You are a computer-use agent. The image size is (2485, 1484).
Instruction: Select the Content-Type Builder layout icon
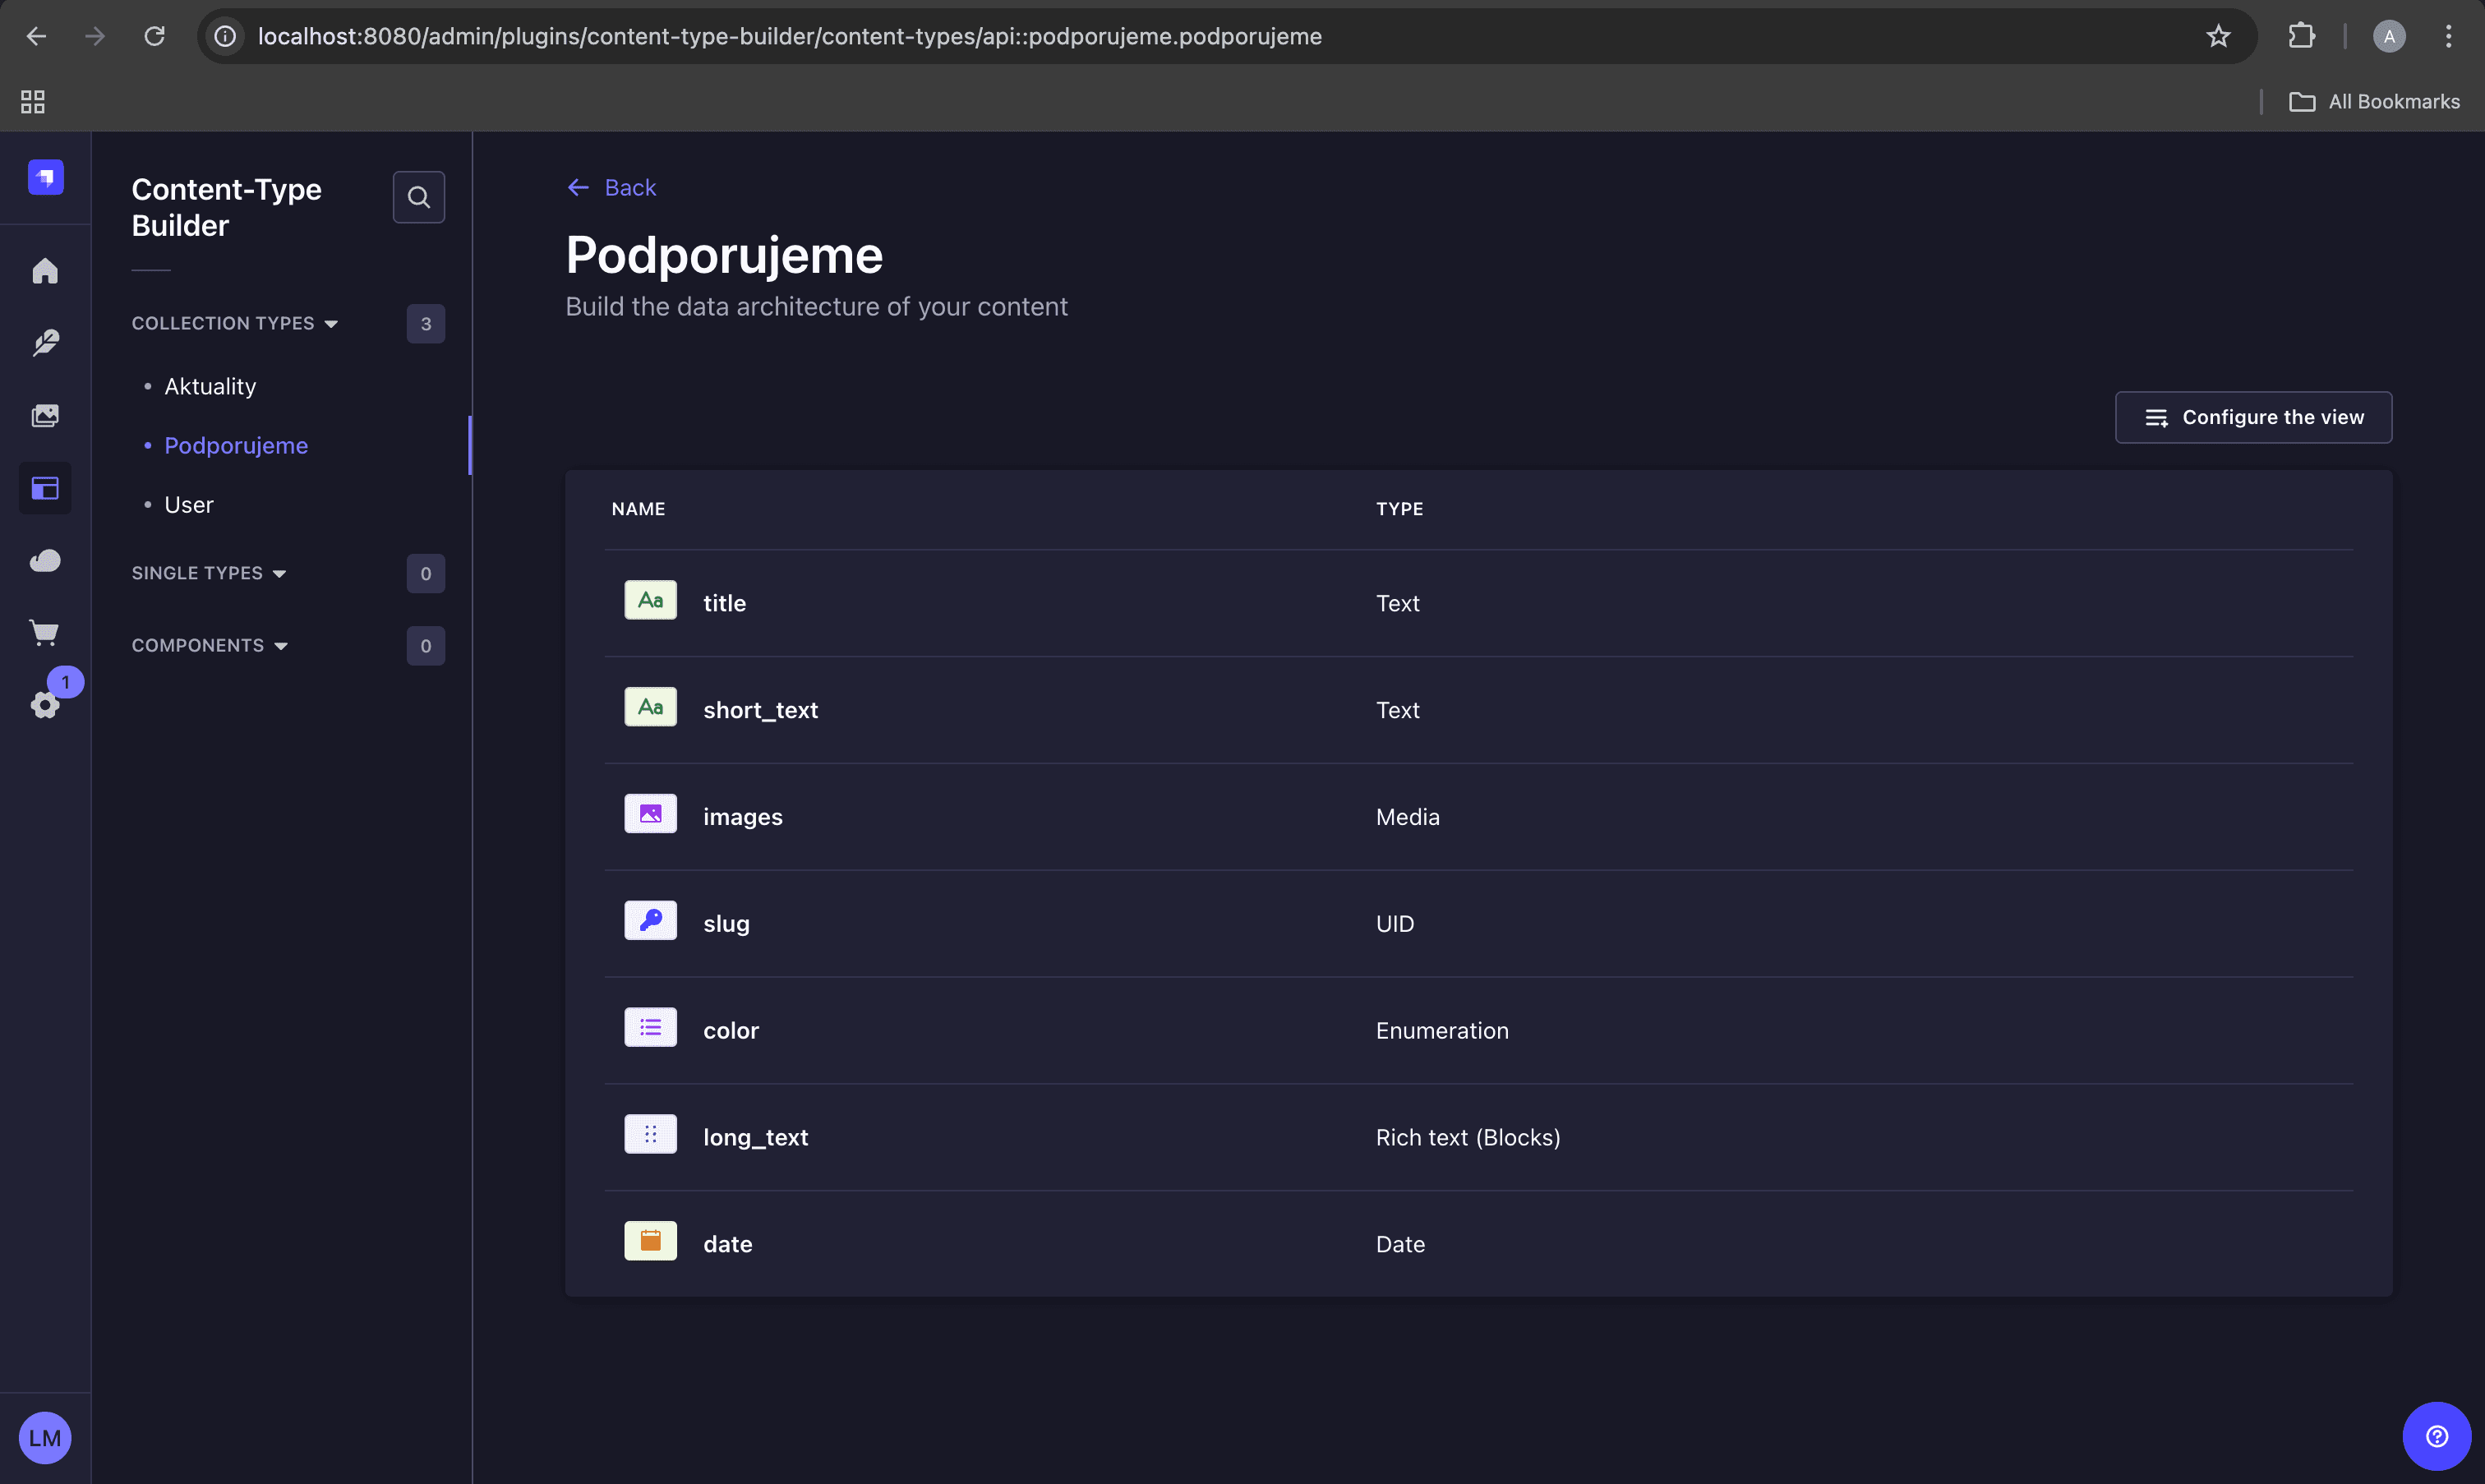click(45, 488)
